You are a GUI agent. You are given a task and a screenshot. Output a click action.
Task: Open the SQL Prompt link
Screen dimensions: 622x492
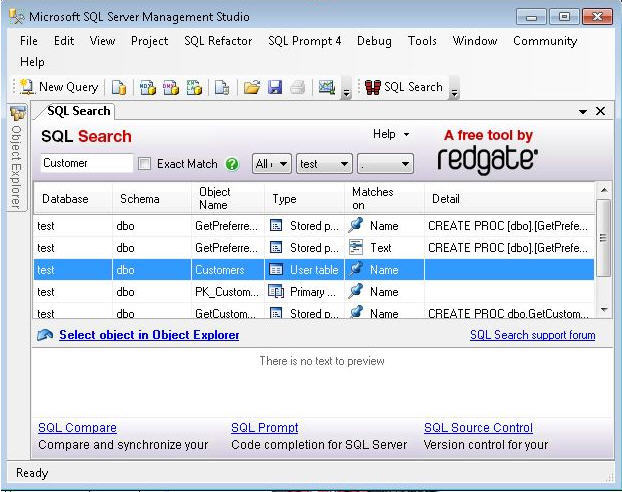265,427
